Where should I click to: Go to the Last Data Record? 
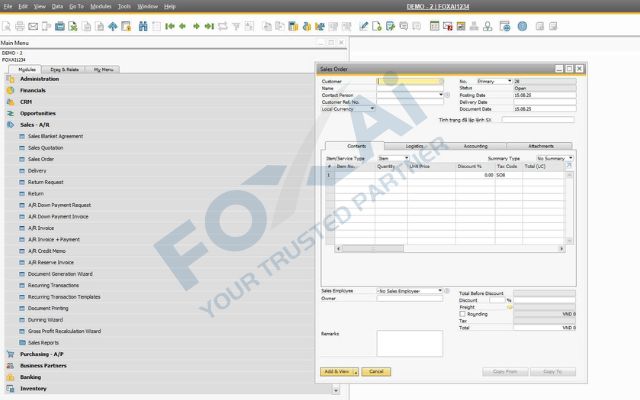point(209,27)
